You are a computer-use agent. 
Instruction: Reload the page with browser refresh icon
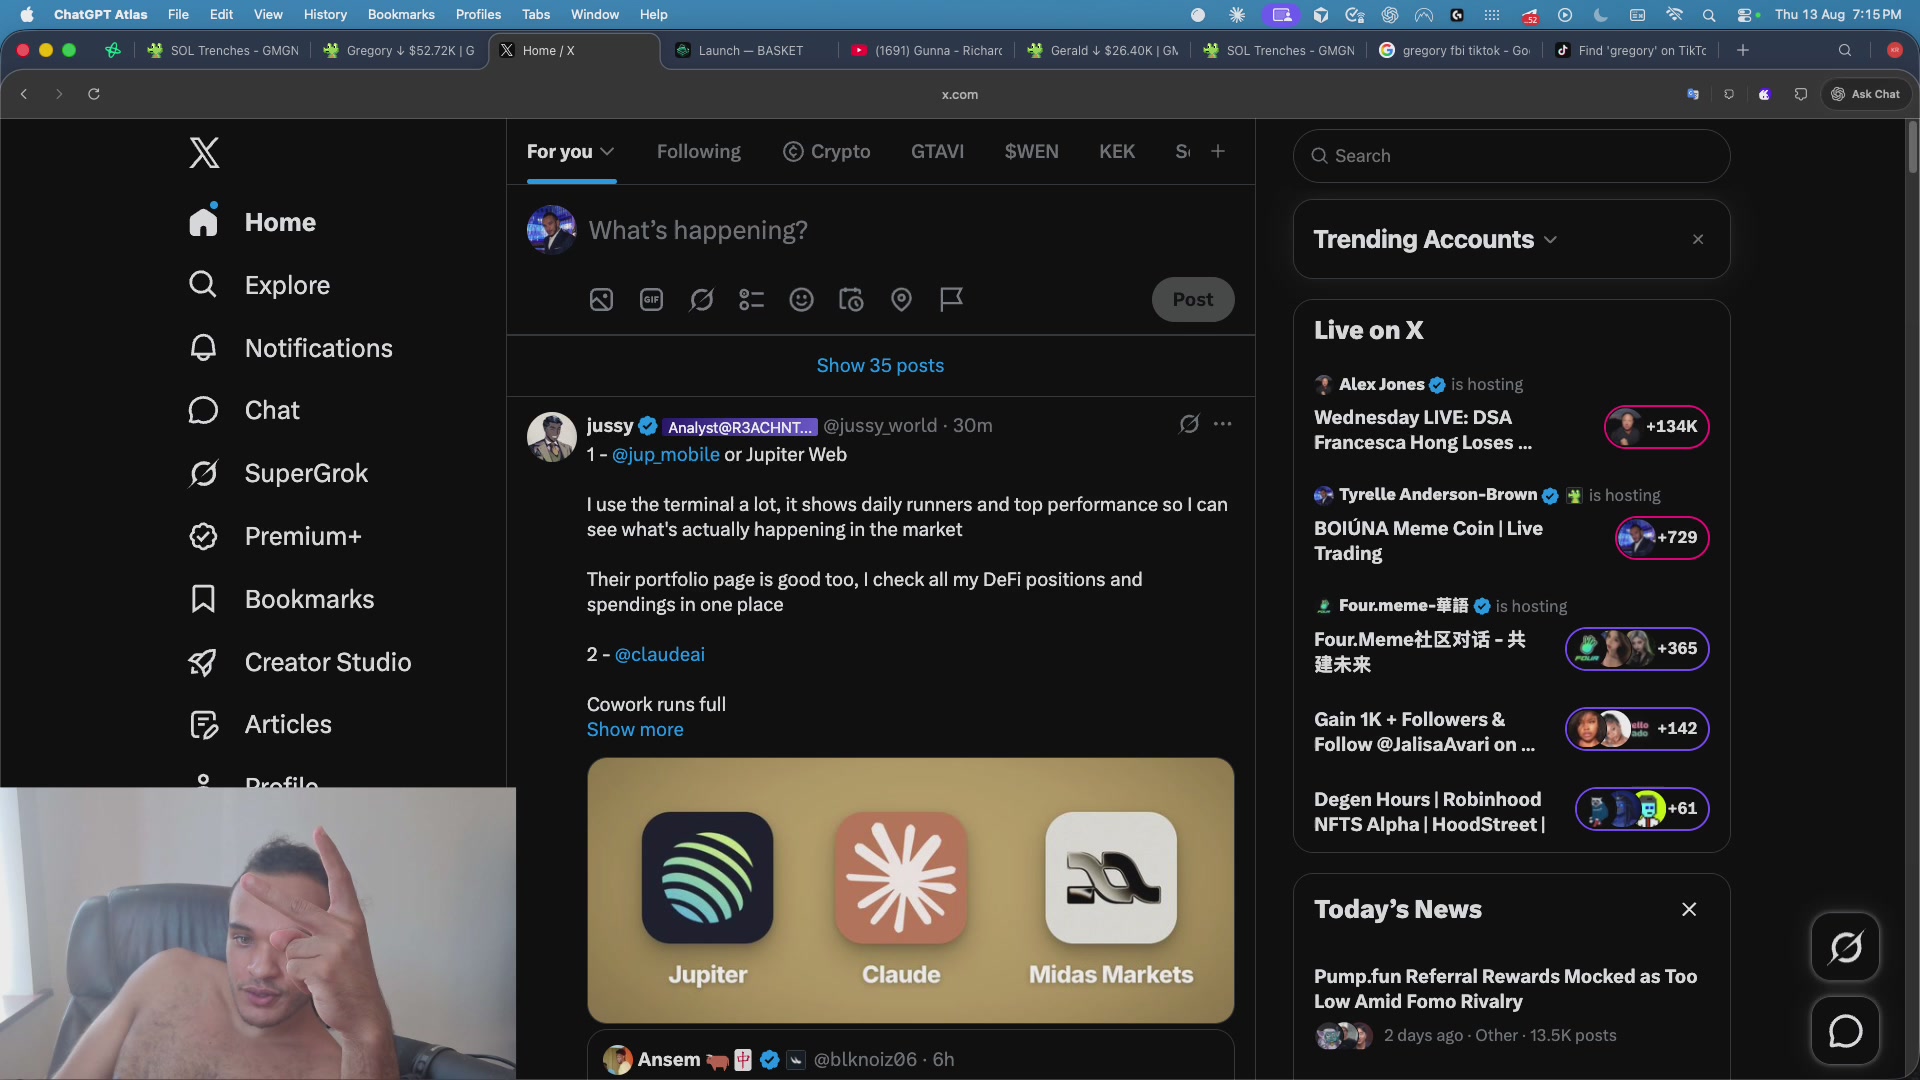[x=94, y=94]
